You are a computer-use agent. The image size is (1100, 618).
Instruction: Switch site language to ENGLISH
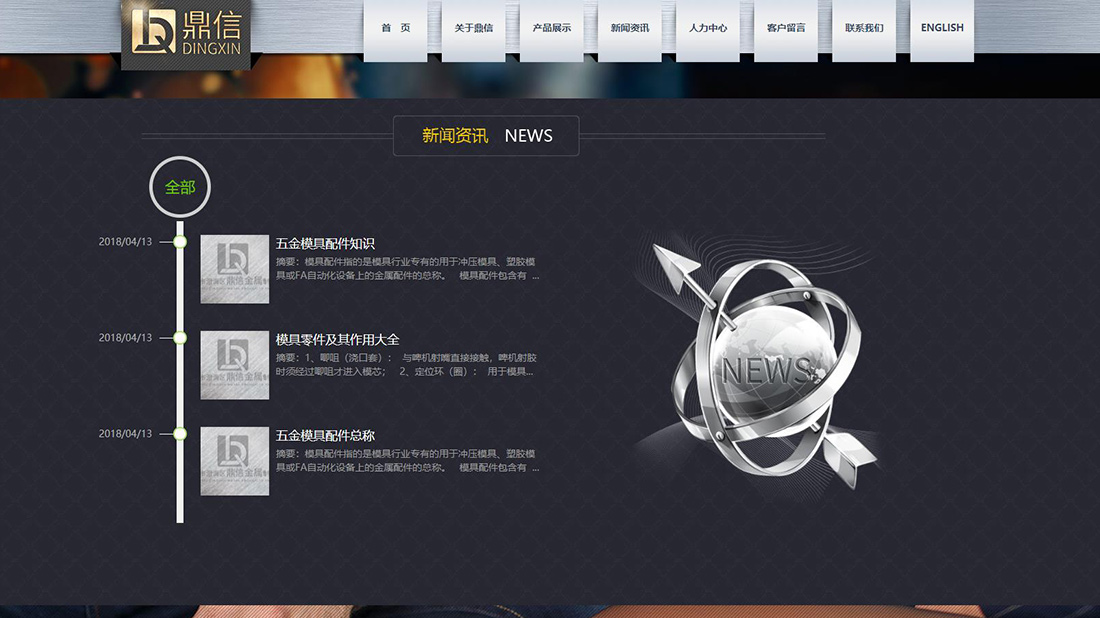pos(941,28)
